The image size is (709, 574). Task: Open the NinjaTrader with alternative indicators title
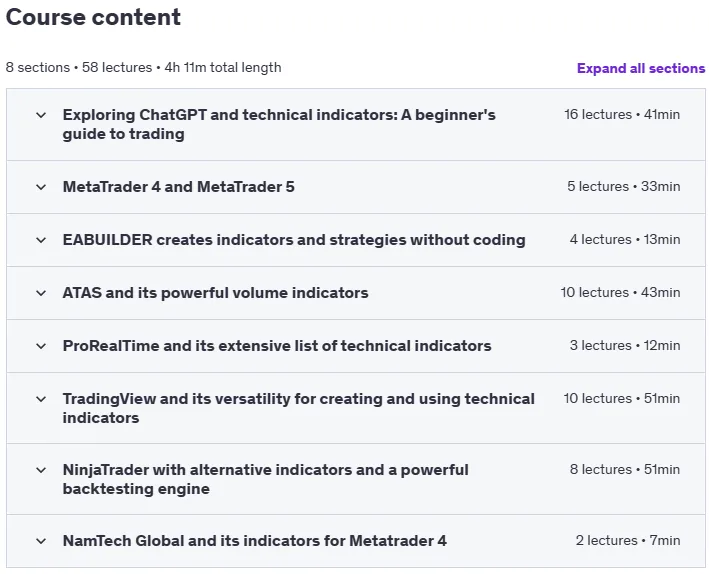point(265,479)
